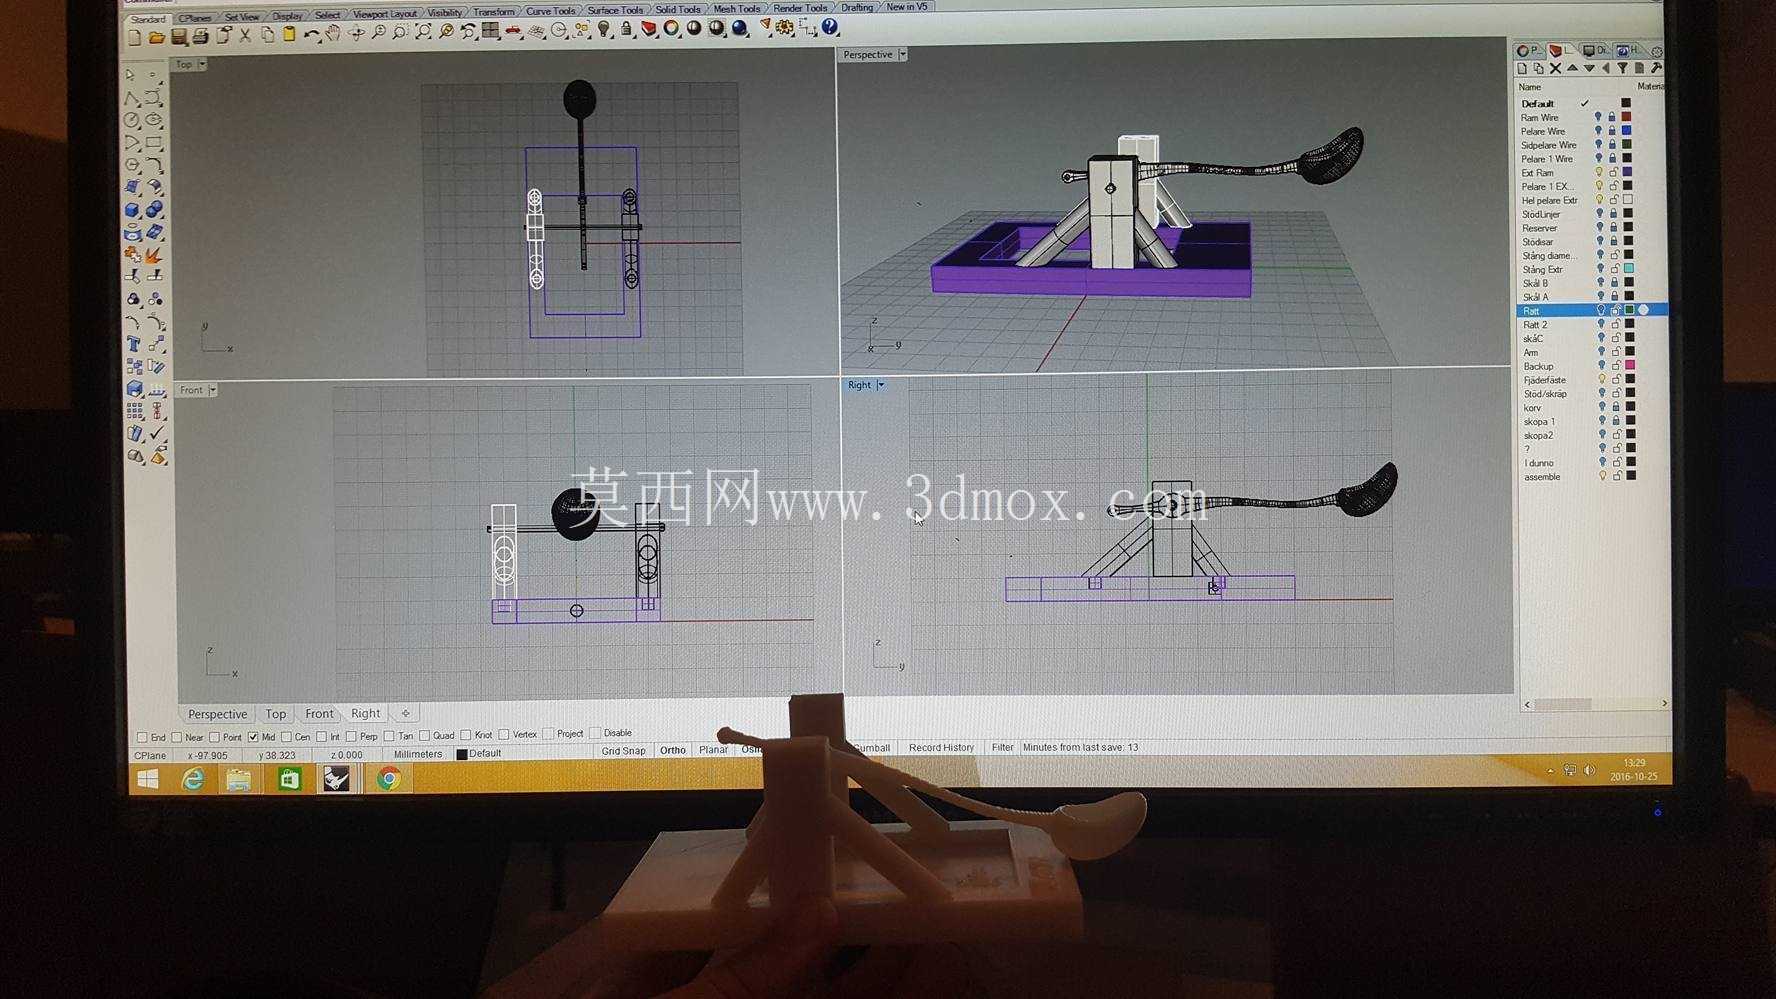1776x999 pixels.
Task: Click the padlock Lock Objects icon
Action: tap(627, 29)
